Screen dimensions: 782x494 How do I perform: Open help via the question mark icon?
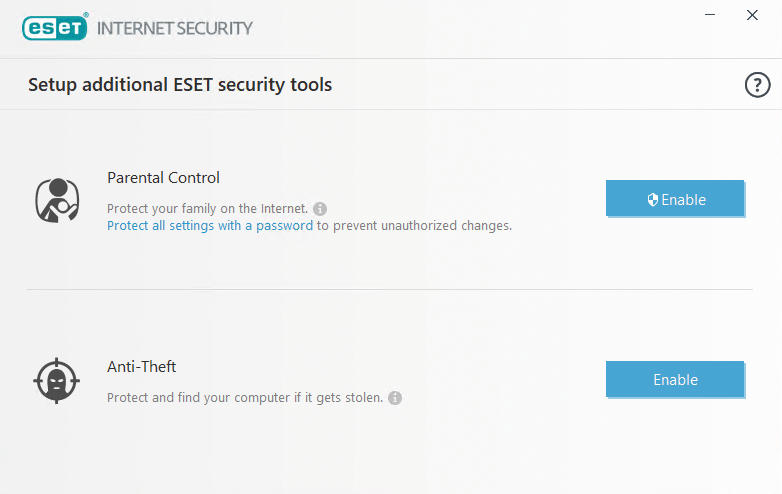(757, 85)
